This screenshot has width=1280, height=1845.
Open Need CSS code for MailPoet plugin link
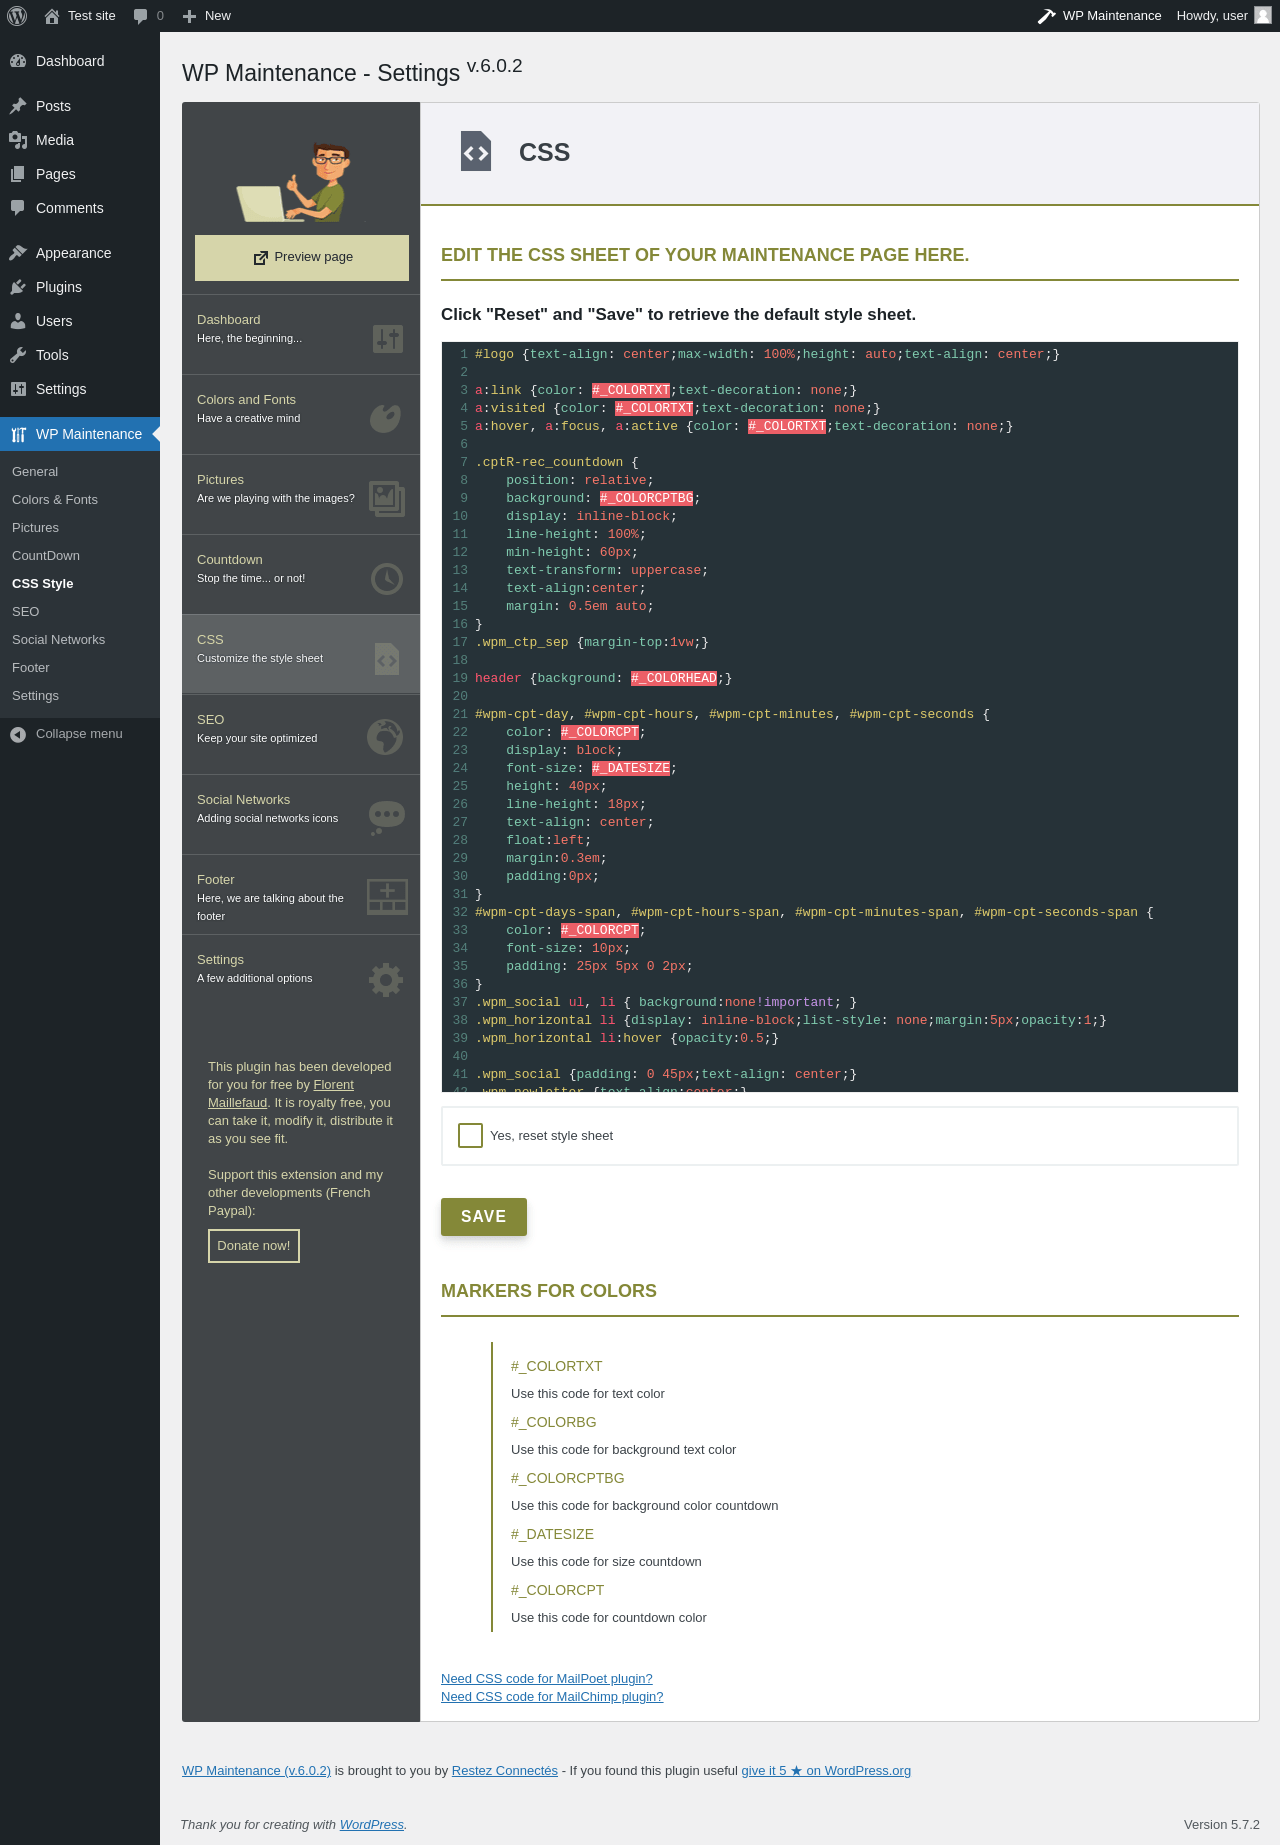[x=547, y=1679]
